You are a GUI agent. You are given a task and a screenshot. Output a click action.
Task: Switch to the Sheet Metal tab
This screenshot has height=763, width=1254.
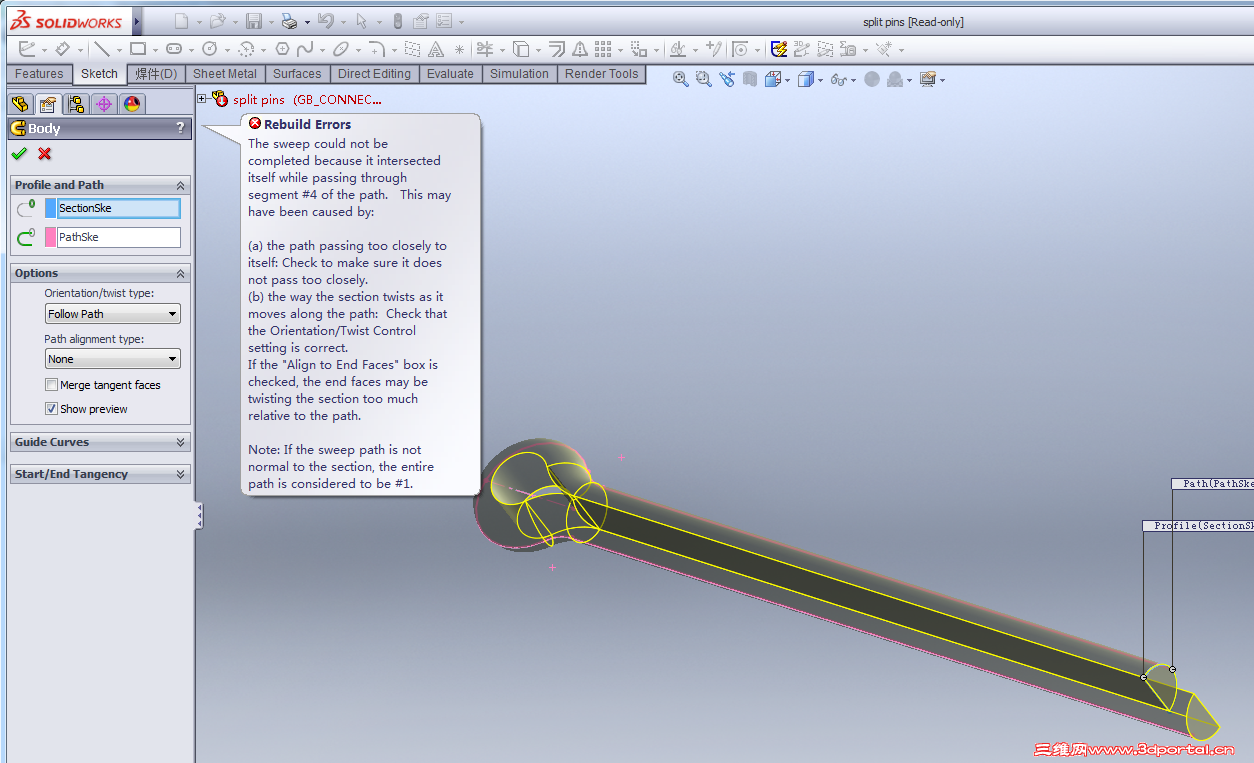[x=225, y=74]
